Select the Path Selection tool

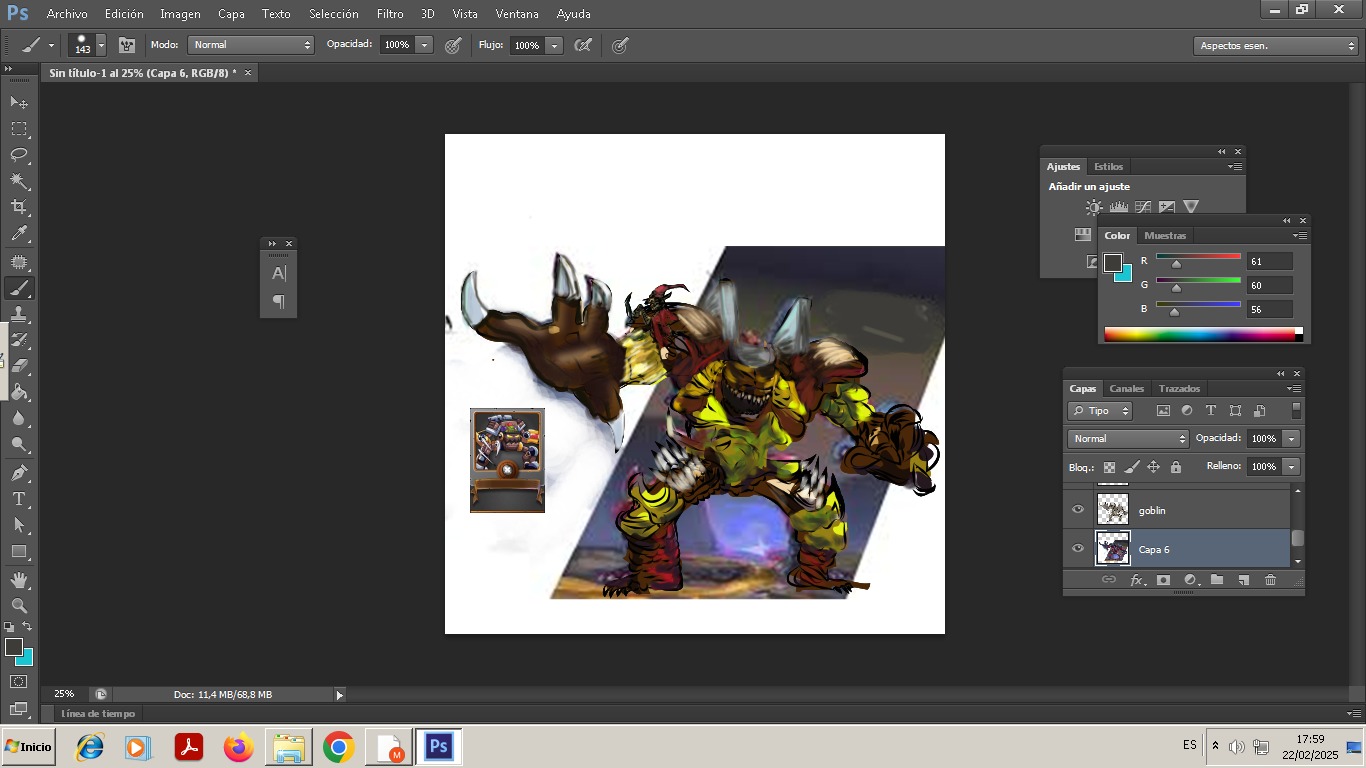pyautogui.click(x=19, y=524)
